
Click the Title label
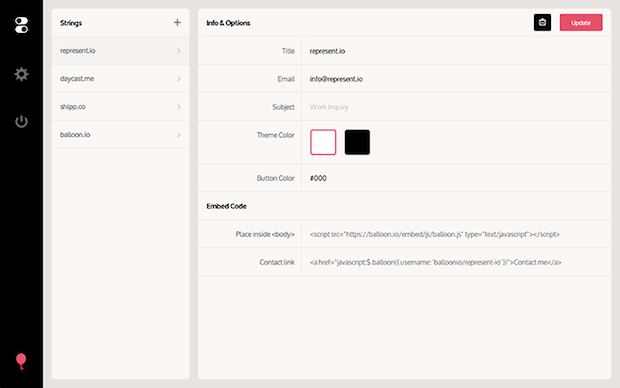[x=288, y=51]
